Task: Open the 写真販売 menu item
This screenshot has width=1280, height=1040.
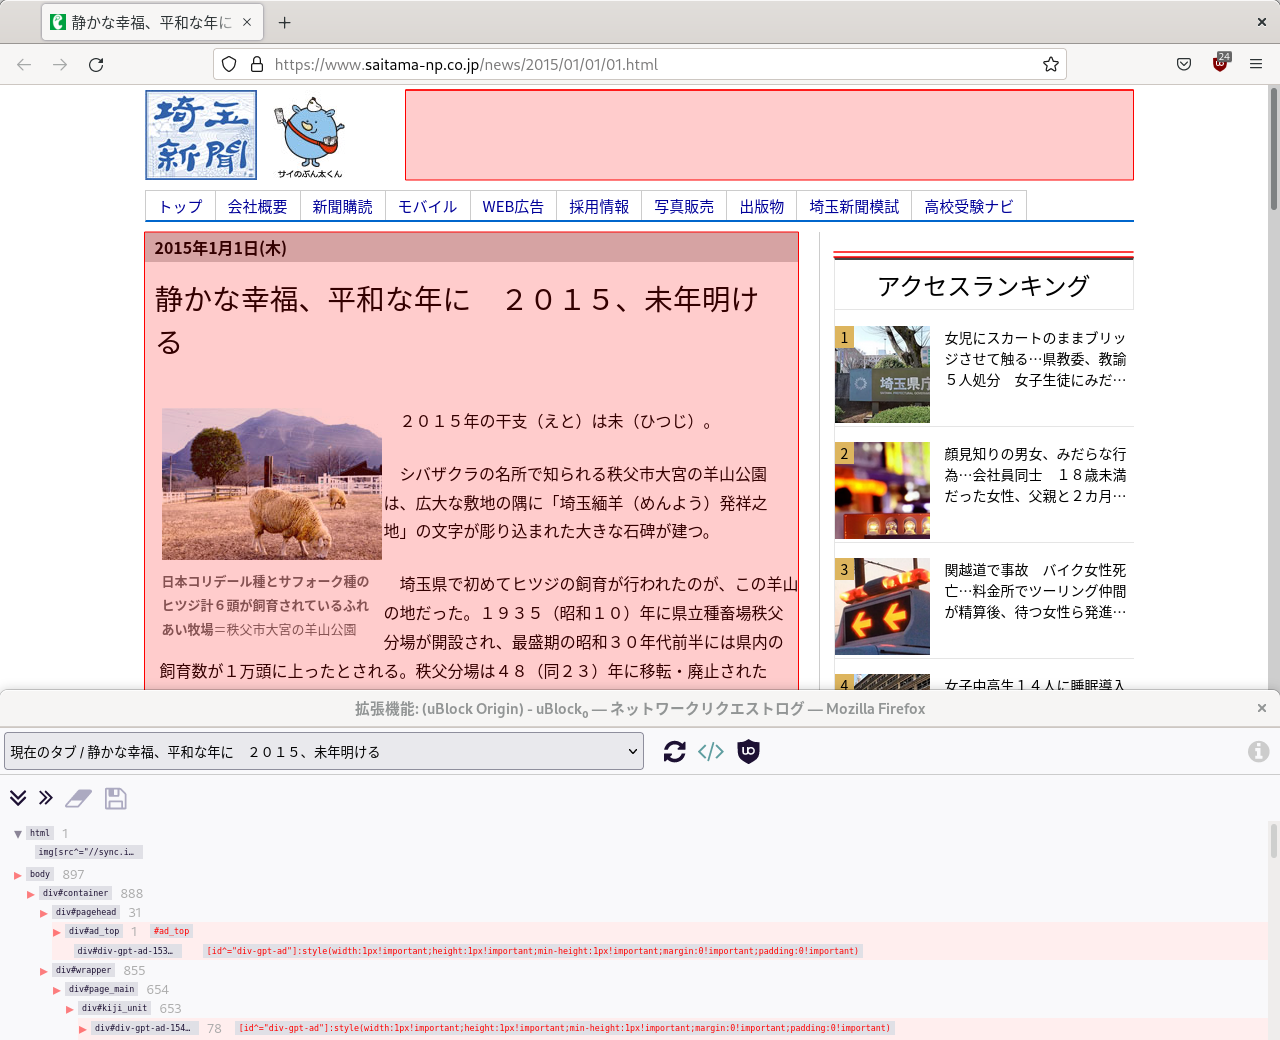Action: 684,206
